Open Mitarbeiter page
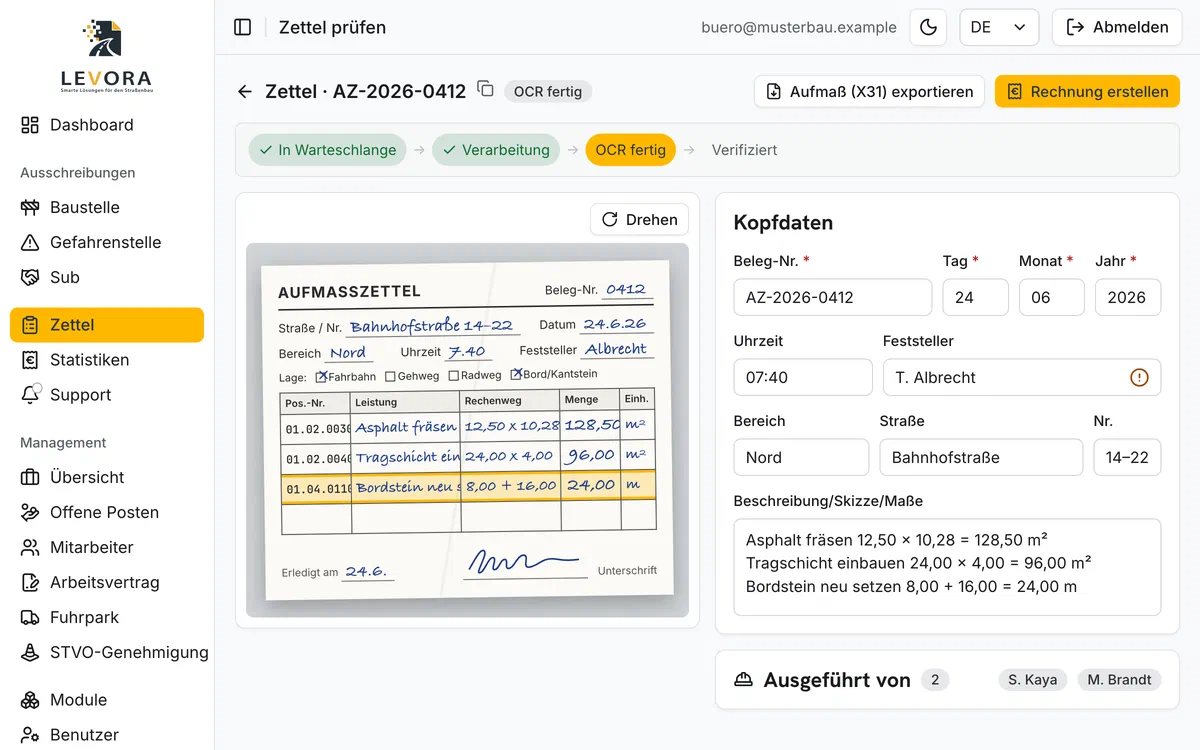 pyautogui.click(x=107, y=548)
